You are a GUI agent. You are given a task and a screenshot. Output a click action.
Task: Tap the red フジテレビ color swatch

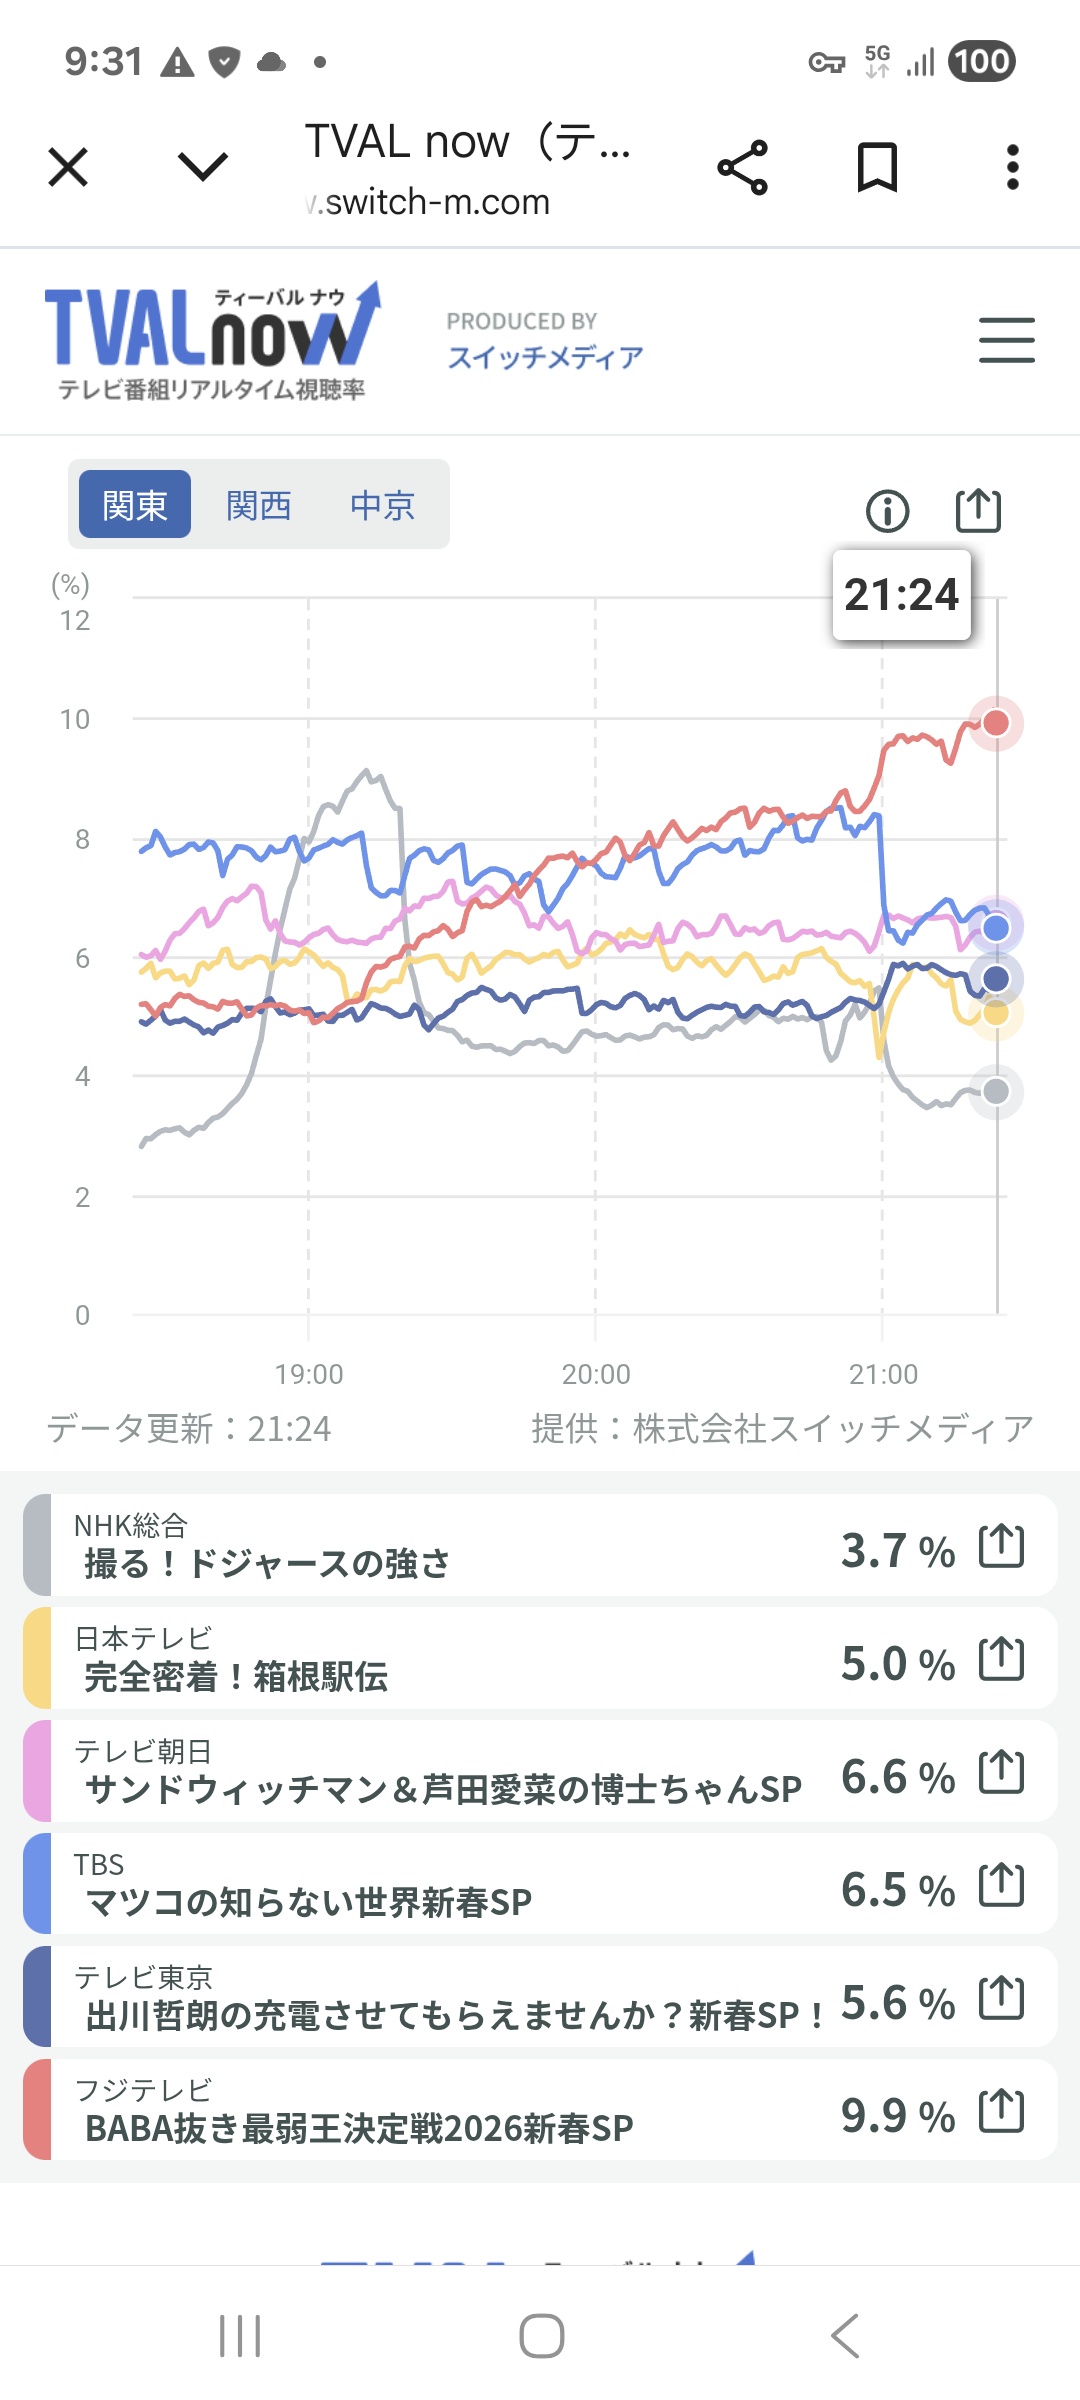coord(37,2110)
